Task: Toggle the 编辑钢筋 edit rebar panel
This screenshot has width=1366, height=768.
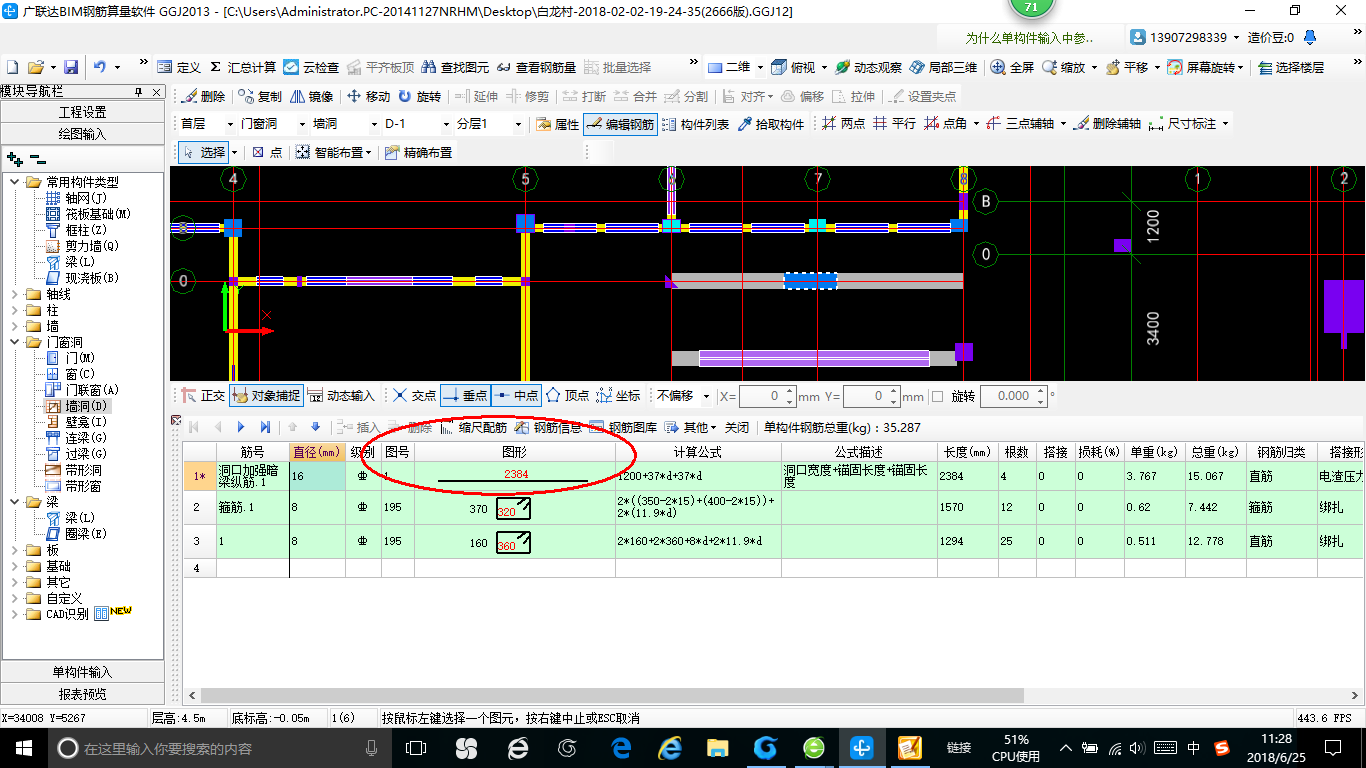Action: pyautogui.click(x=620, y=124)
